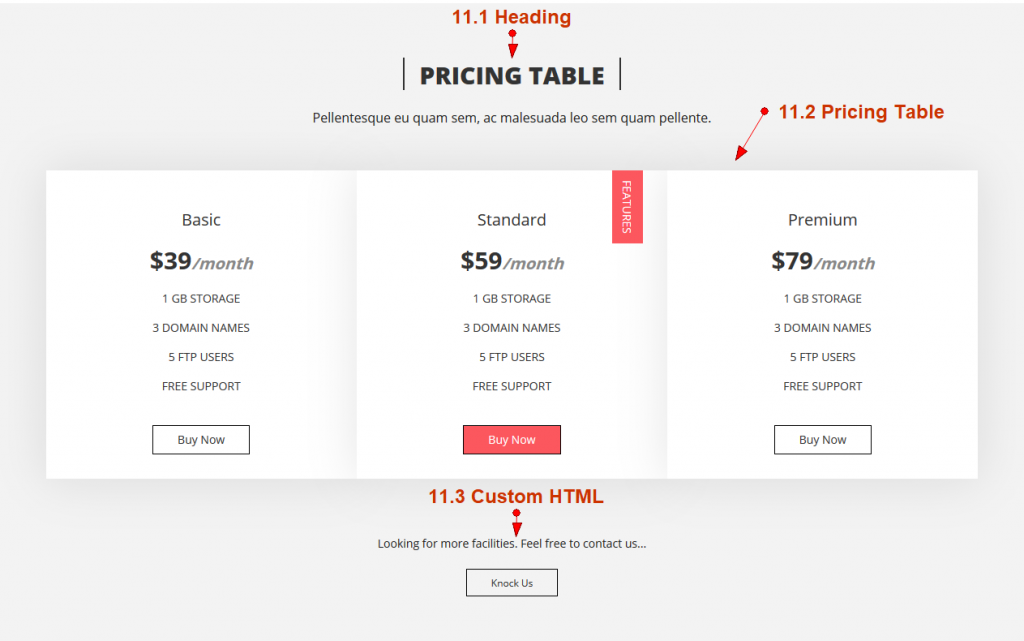Click the Premium plan title
This screenshot has height=641, width=1024.
[x=822, y=219]
